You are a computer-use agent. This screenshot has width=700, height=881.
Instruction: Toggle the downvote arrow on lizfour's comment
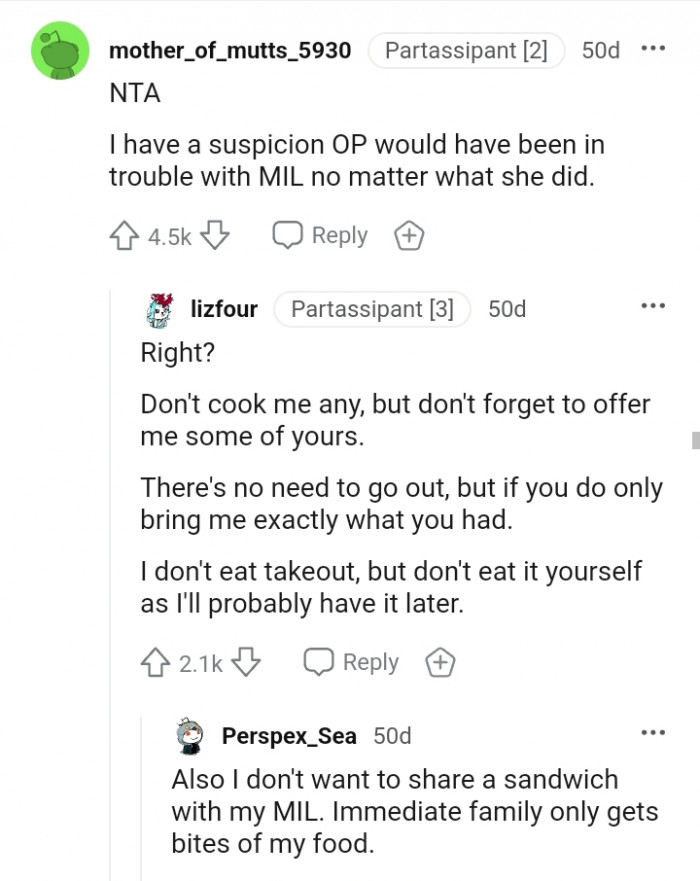point(247,662)
